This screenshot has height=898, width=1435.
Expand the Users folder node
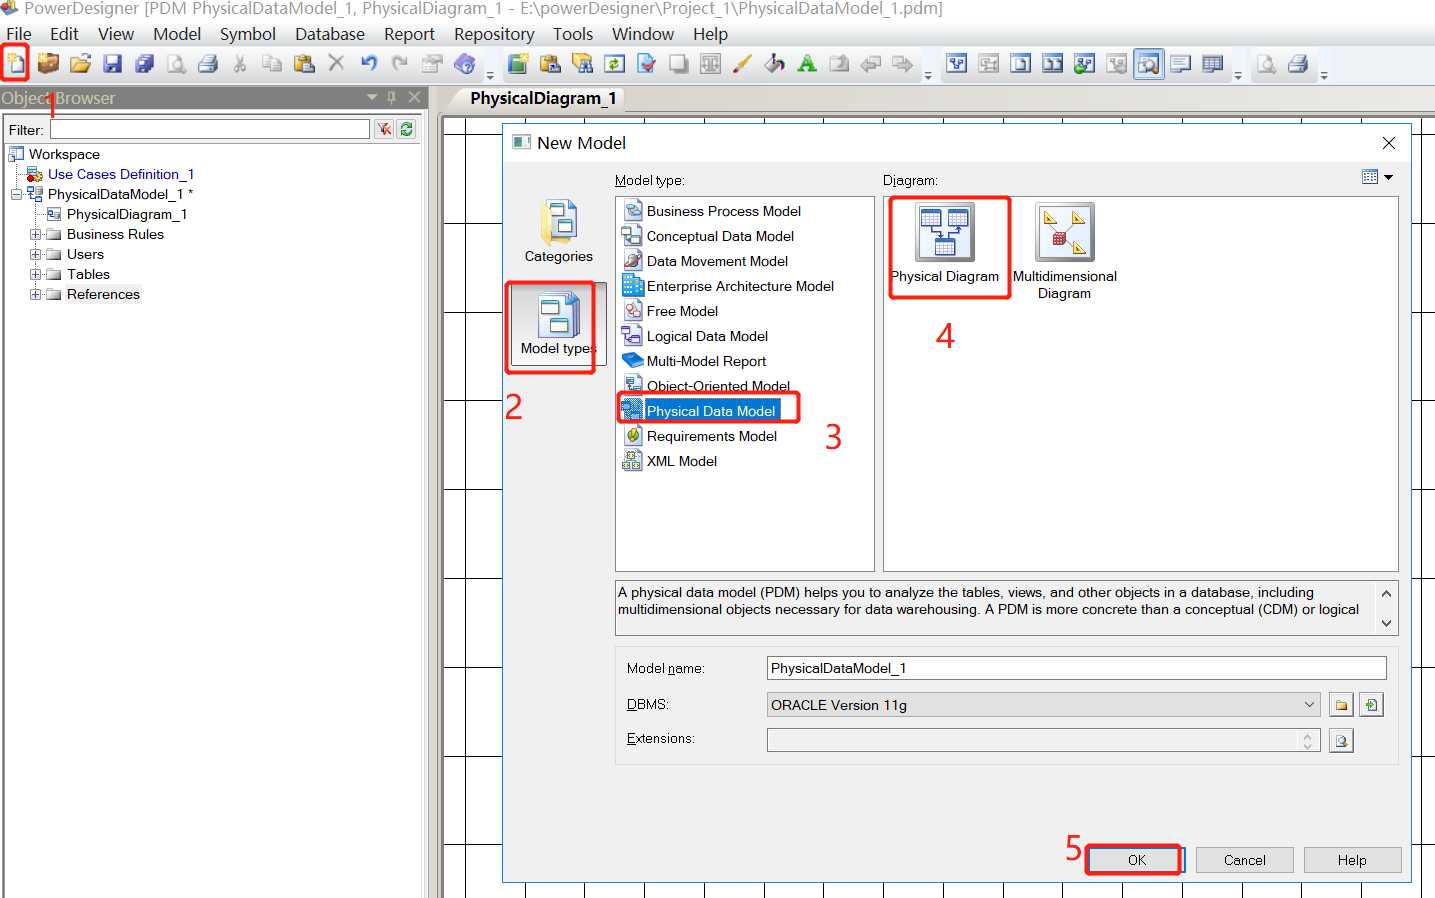click(36, 254)
